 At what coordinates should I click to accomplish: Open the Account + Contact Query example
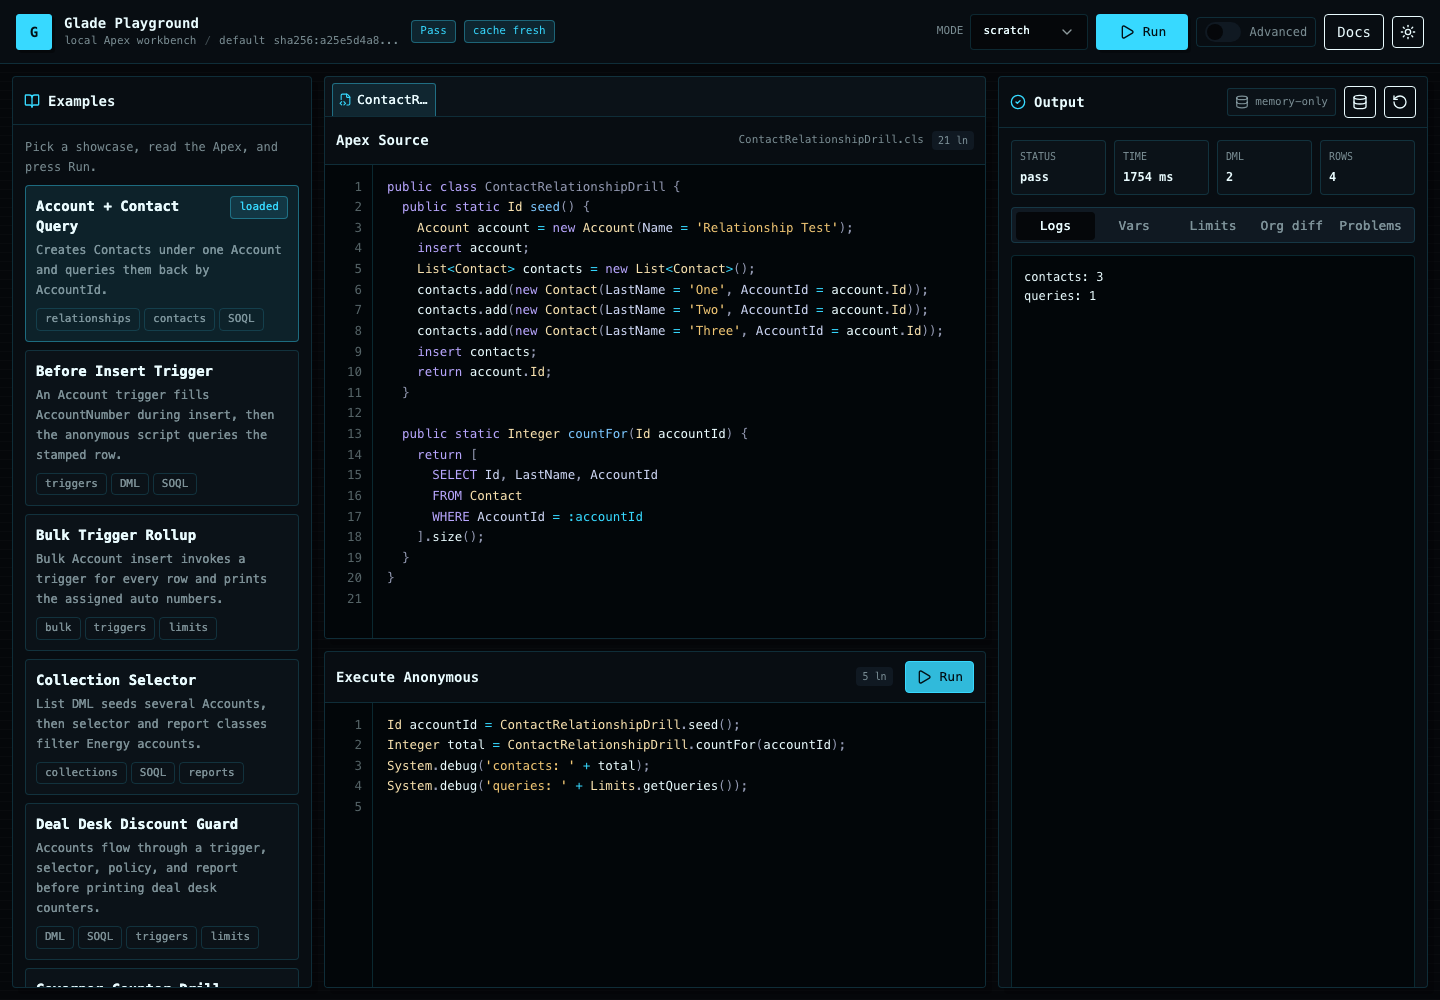(x=162, y=263)
